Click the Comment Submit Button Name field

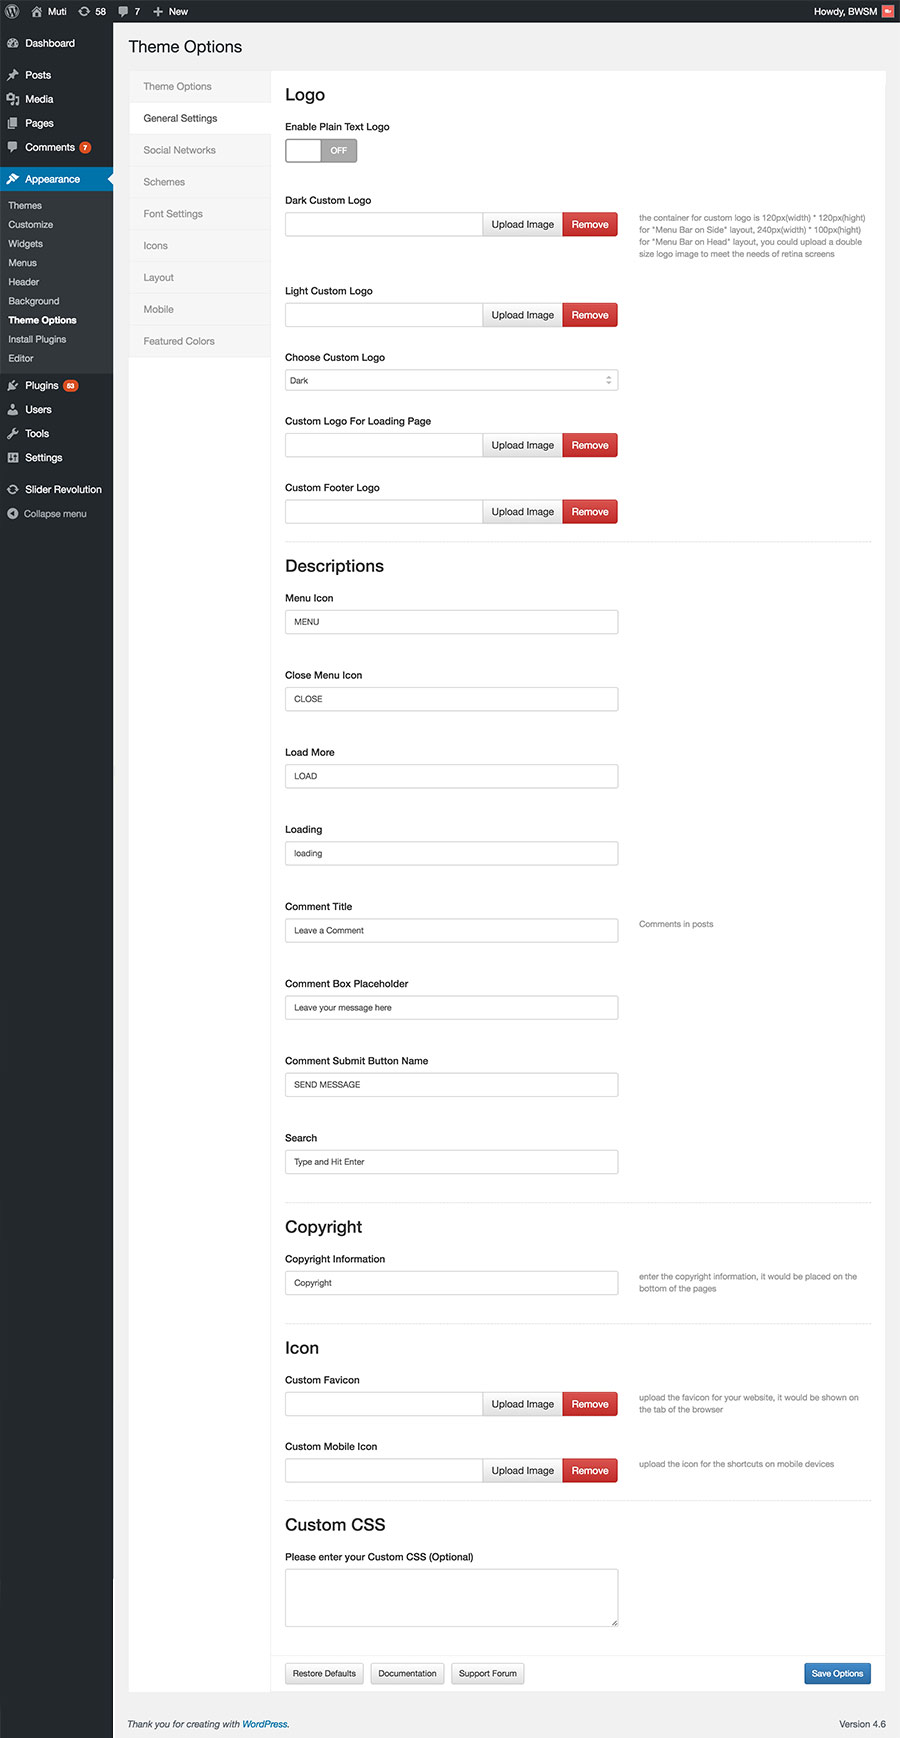[x=451, y=1085]
